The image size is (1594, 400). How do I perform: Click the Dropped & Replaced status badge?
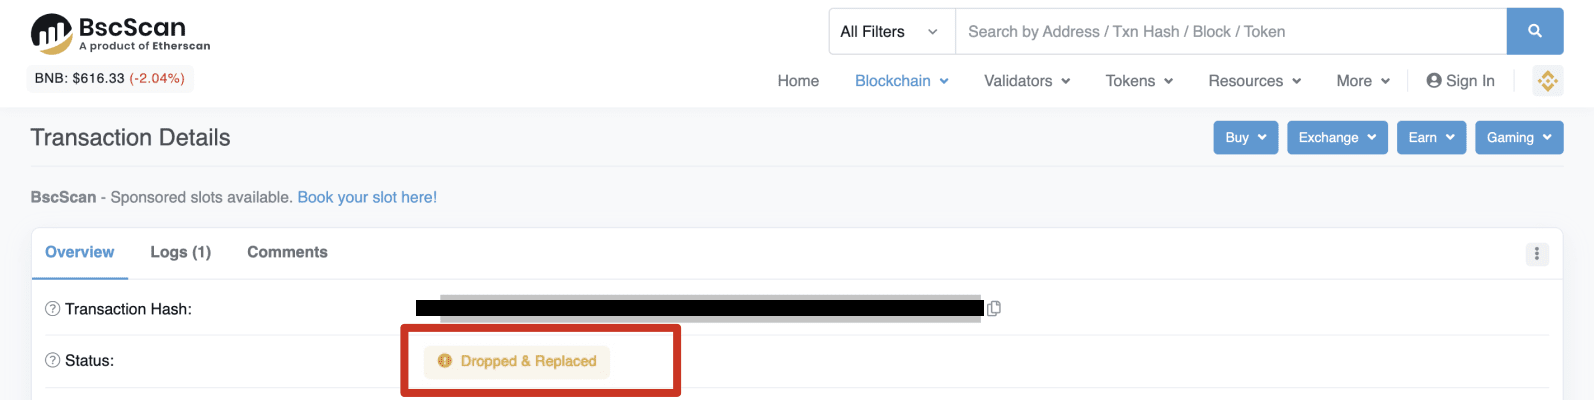pyautogui.click(x=517, y=361)
